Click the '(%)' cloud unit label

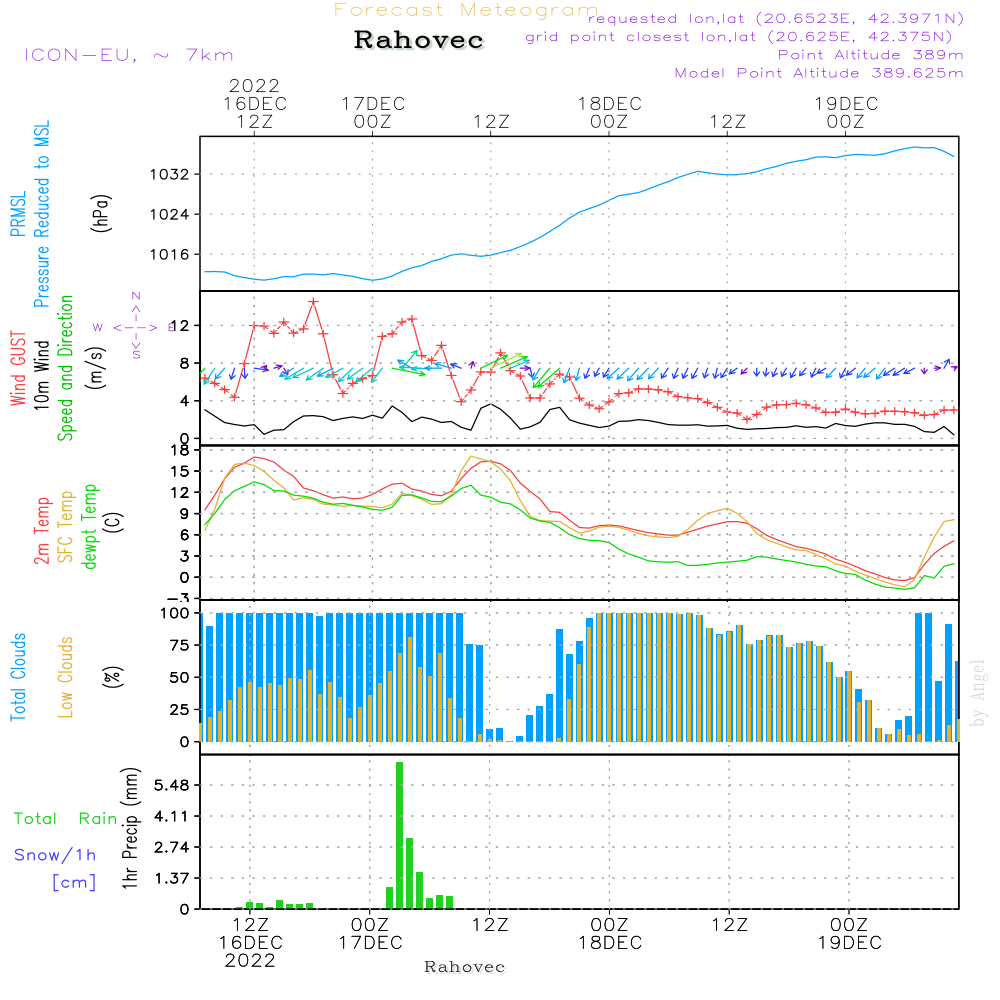point(113,677)
